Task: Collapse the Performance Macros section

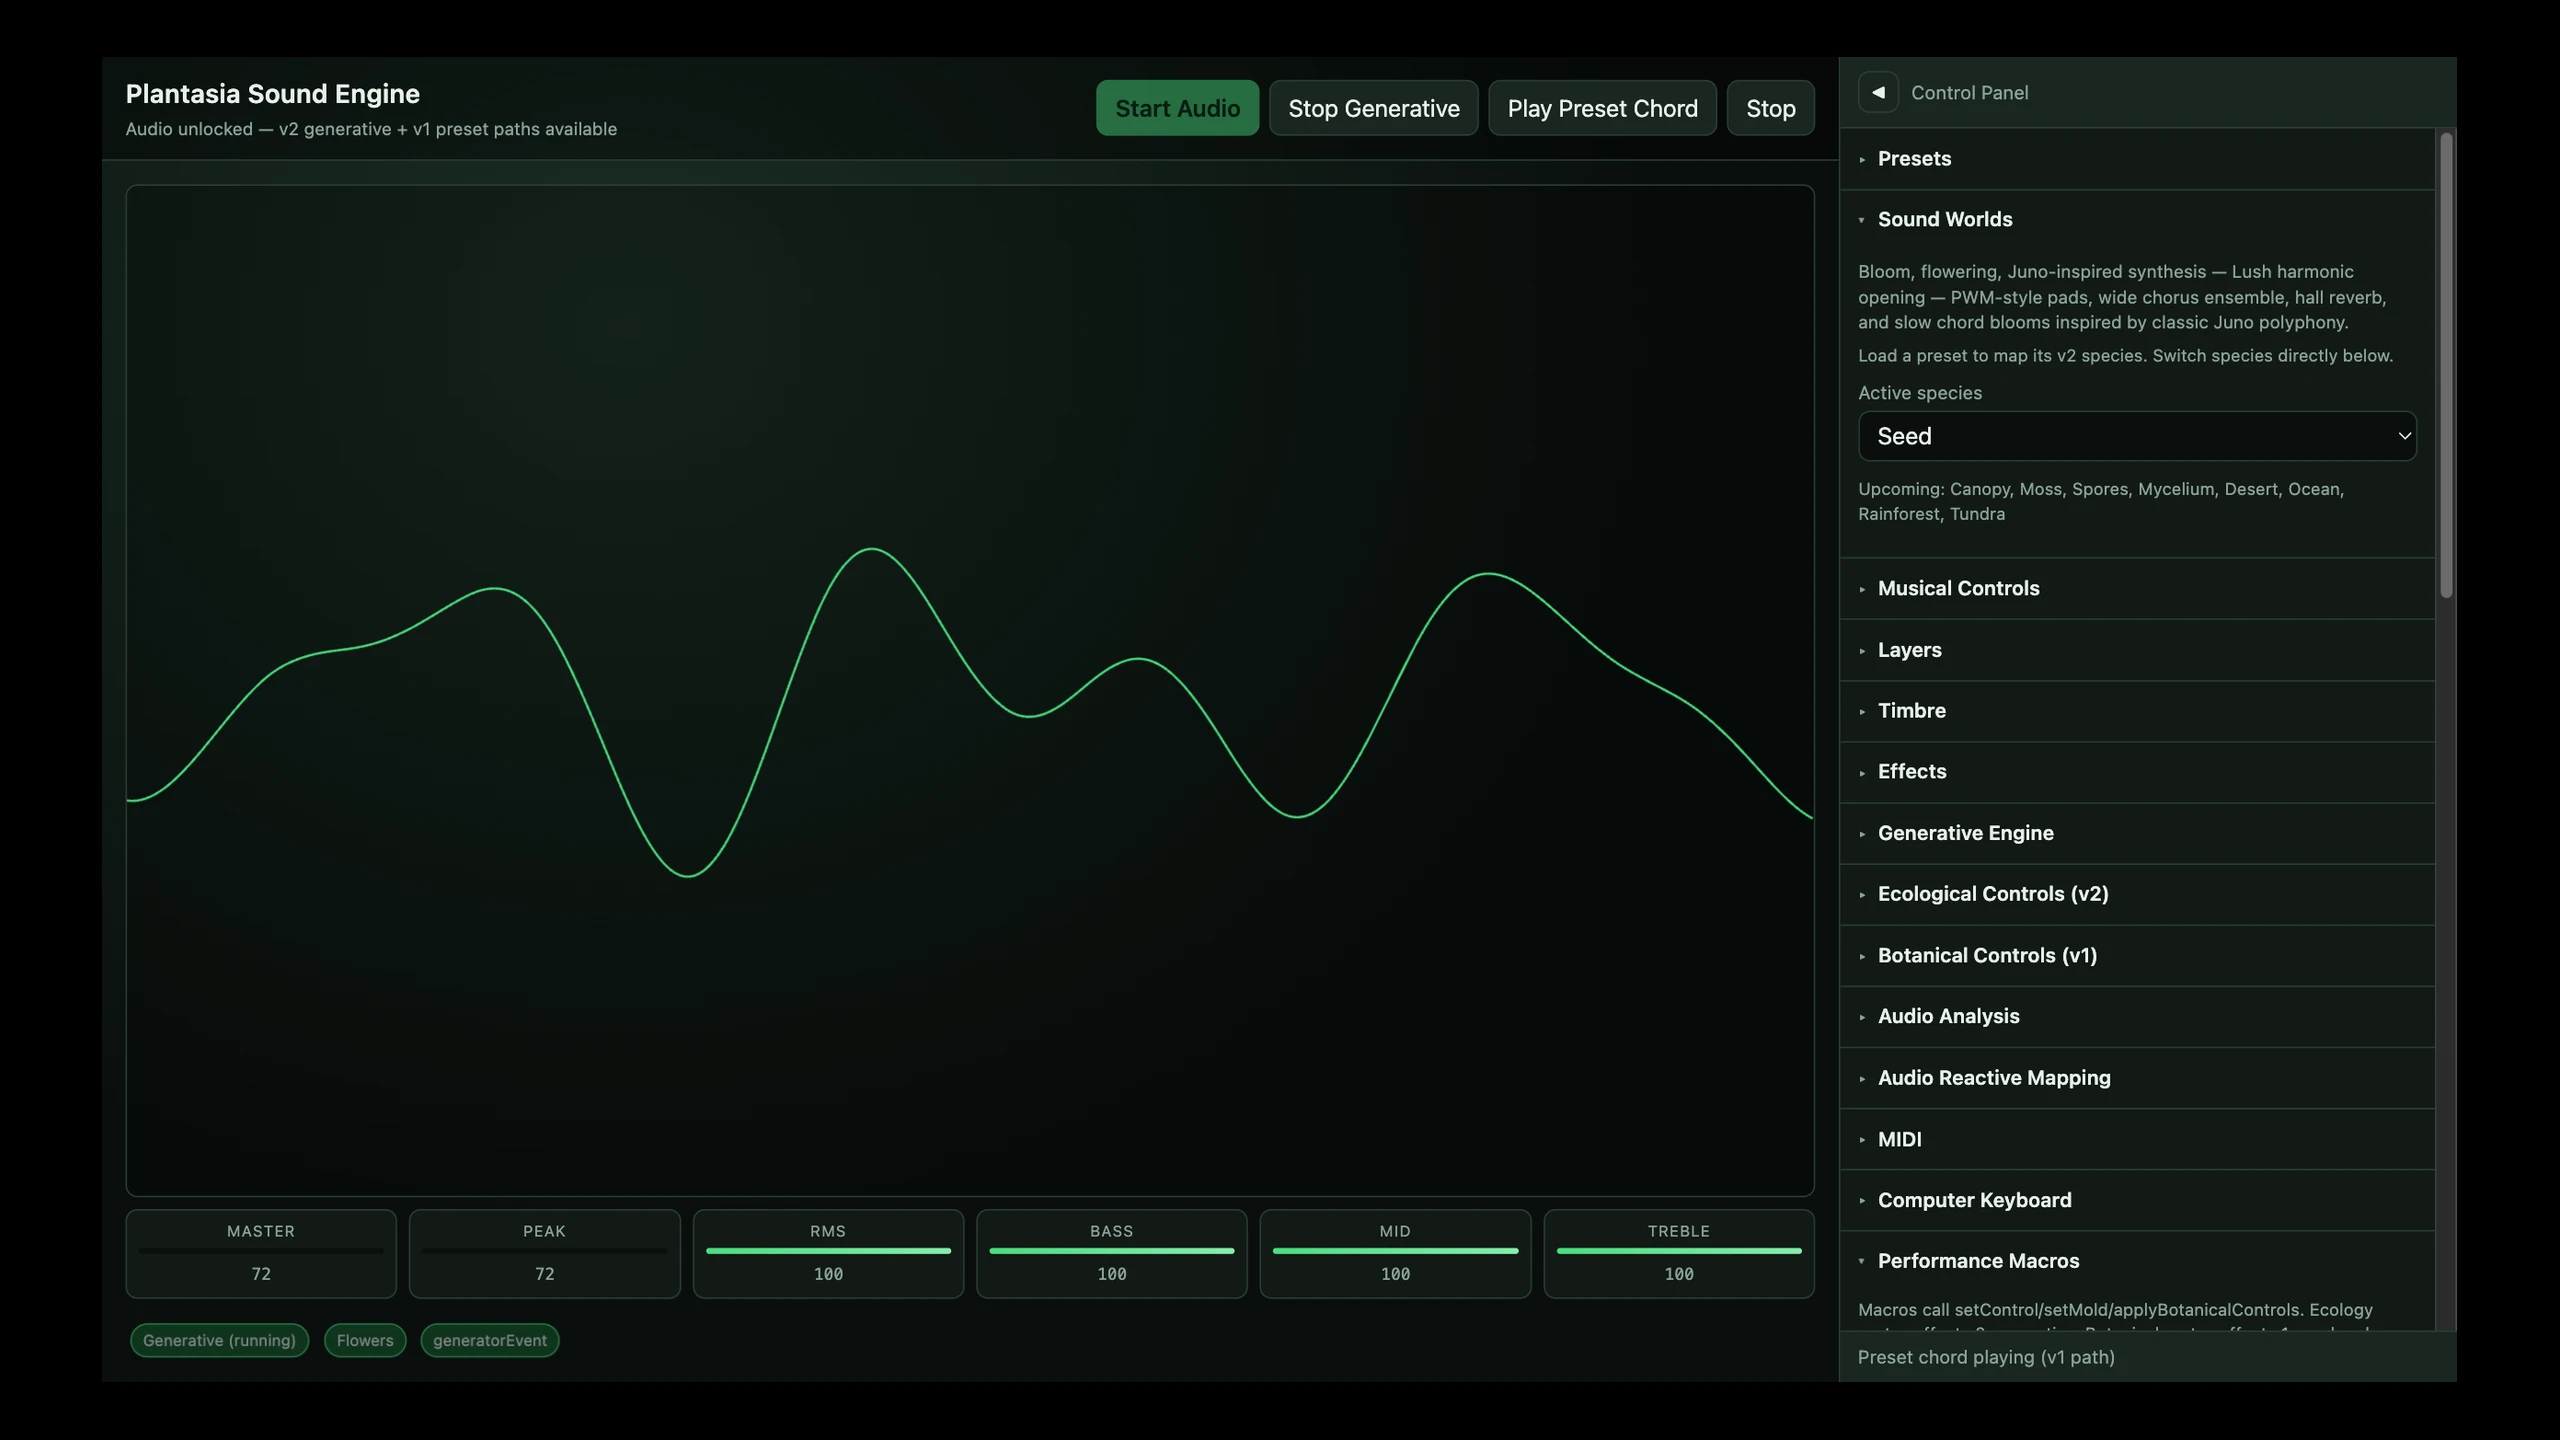Action: (x=2137, y=1261)
